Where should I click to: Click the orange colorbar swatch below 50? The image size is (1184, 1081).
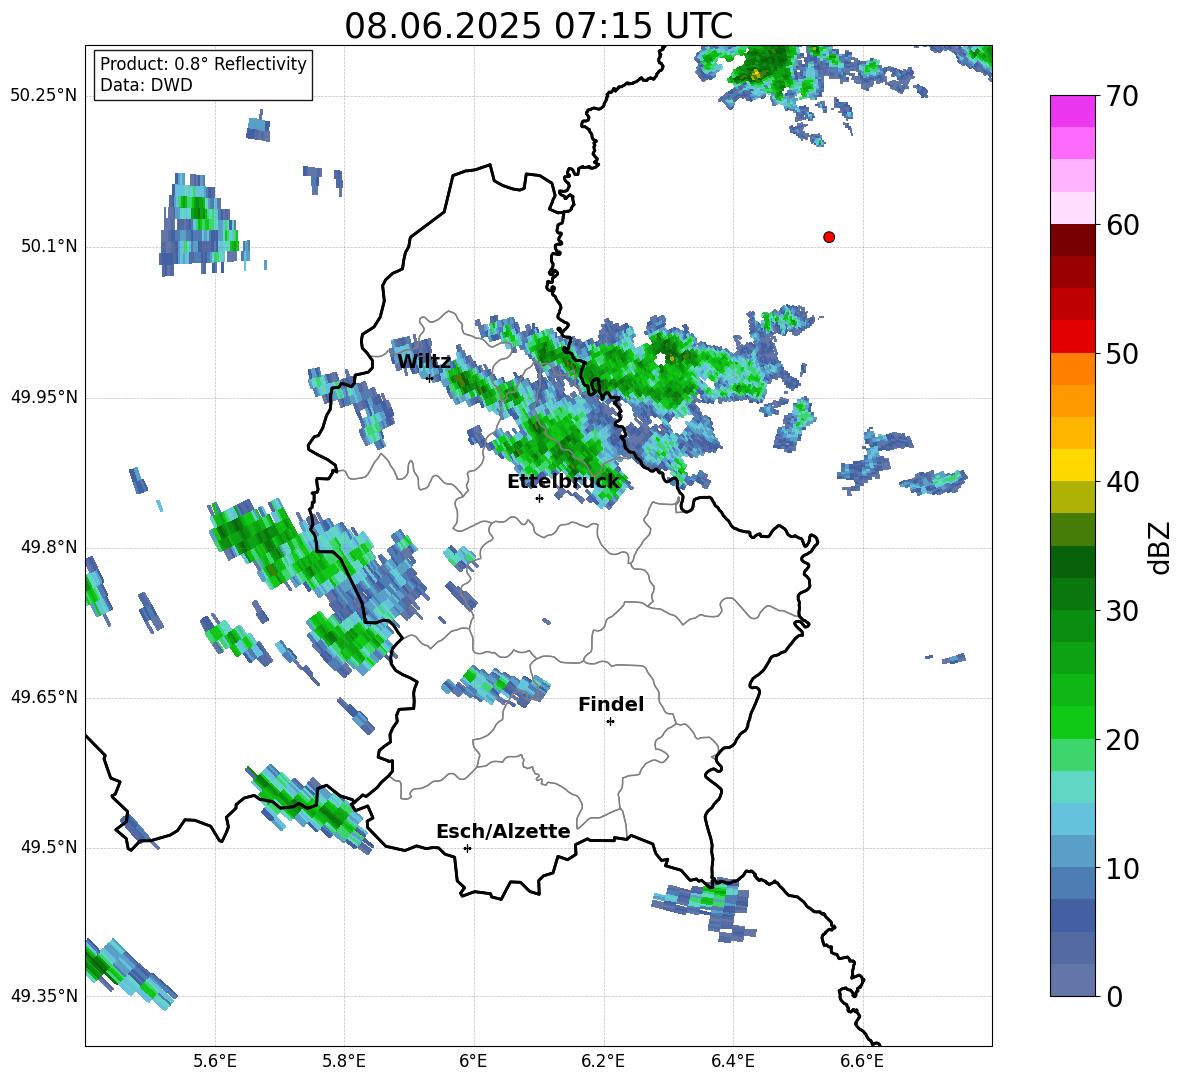coord(1072,368)
